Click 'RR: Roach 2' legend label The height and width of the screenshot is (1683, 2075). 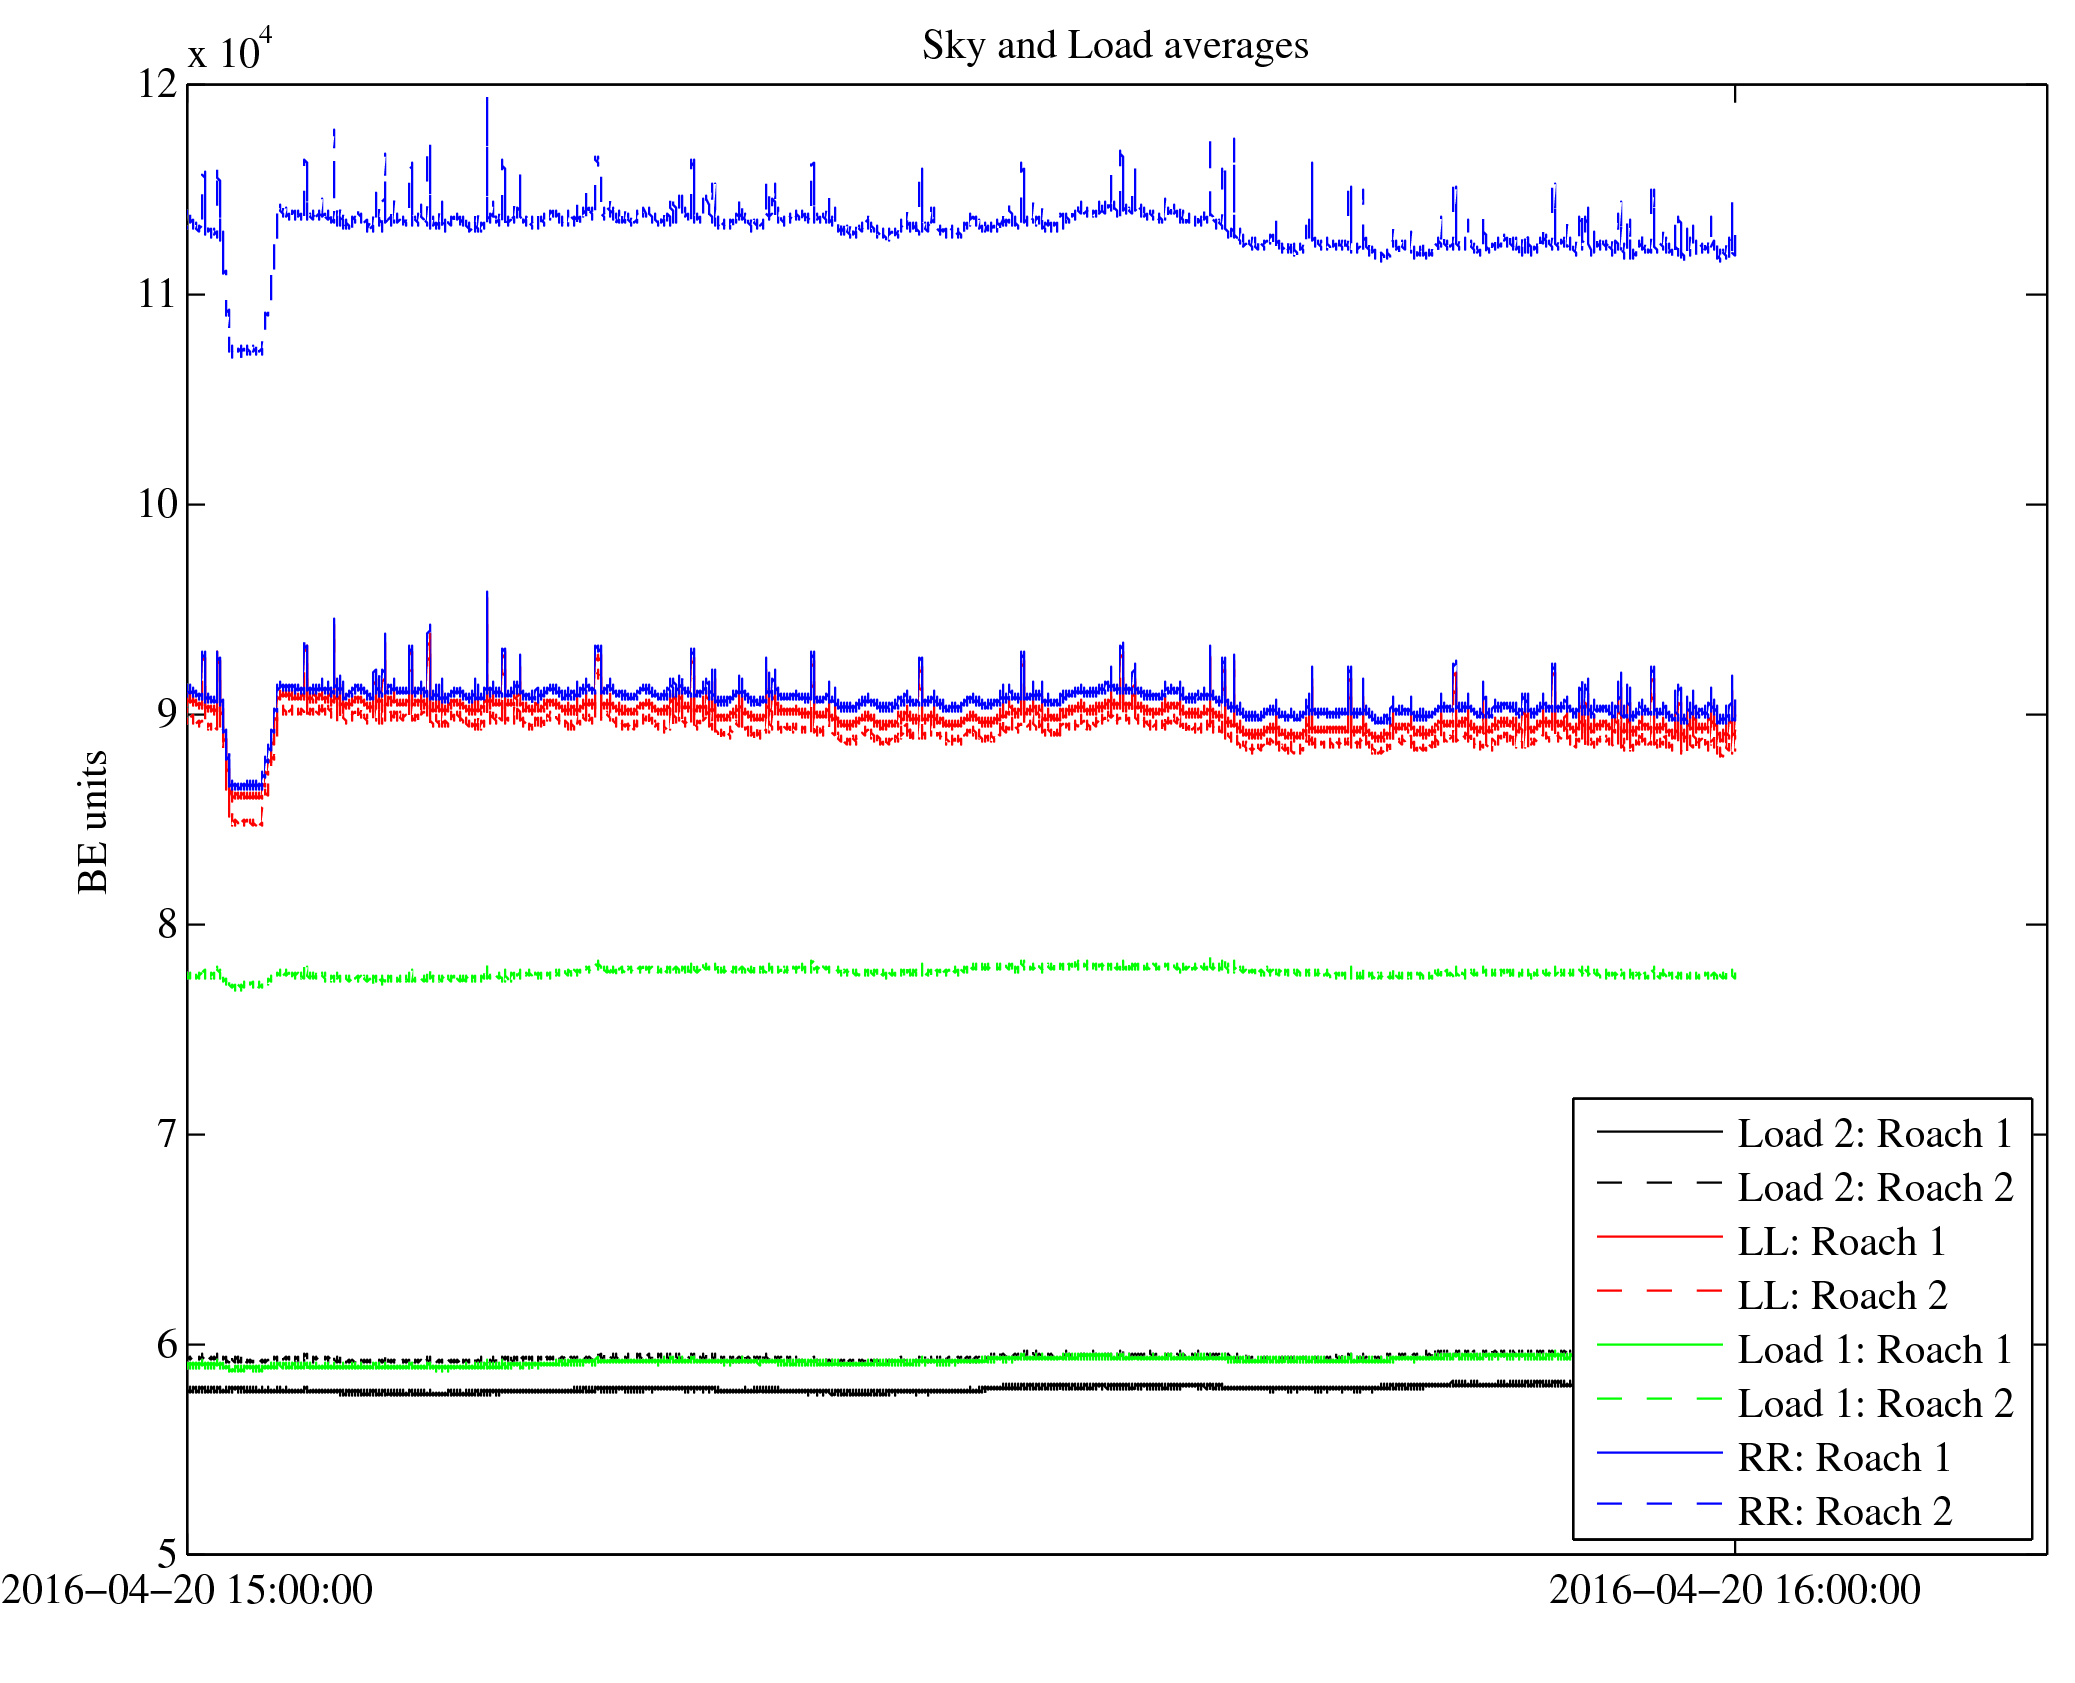(1844, 1512)
